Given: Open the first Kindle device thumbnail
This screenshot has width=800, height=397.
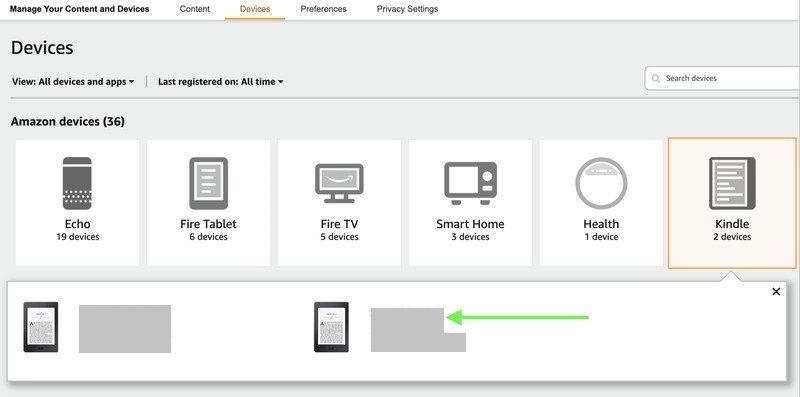Looking at the screenshot, I should tap(41, 327).
